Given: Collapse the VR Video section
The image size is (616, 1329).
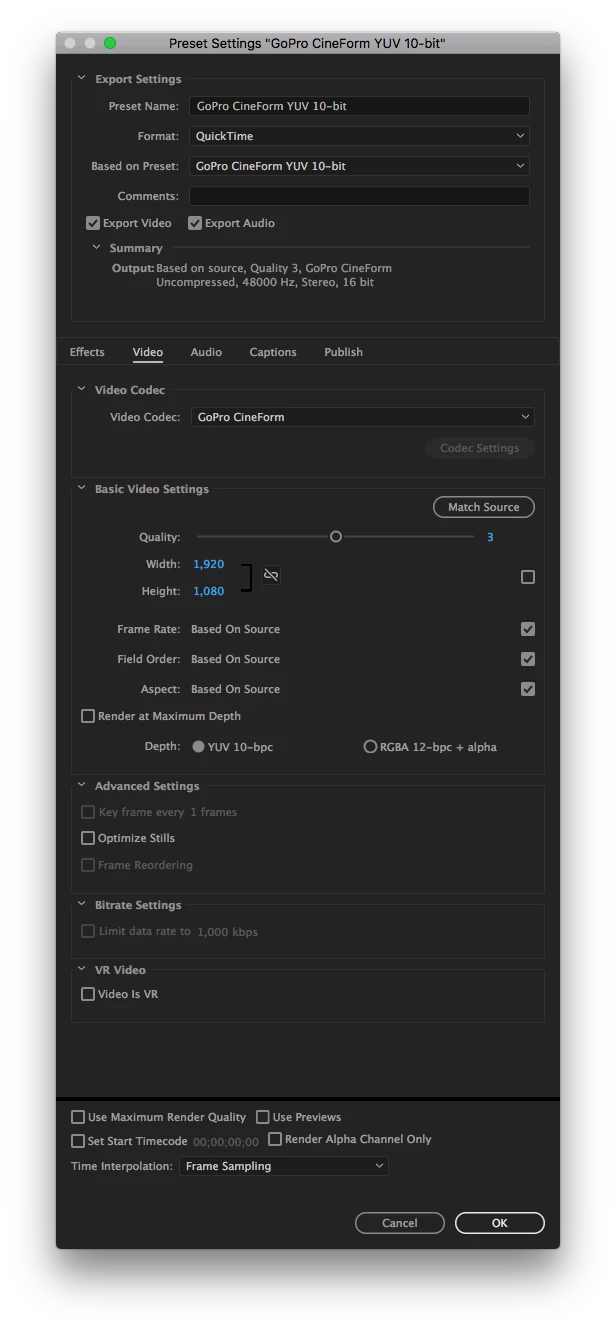Looking at the screenshot, I should coord(82,970).
